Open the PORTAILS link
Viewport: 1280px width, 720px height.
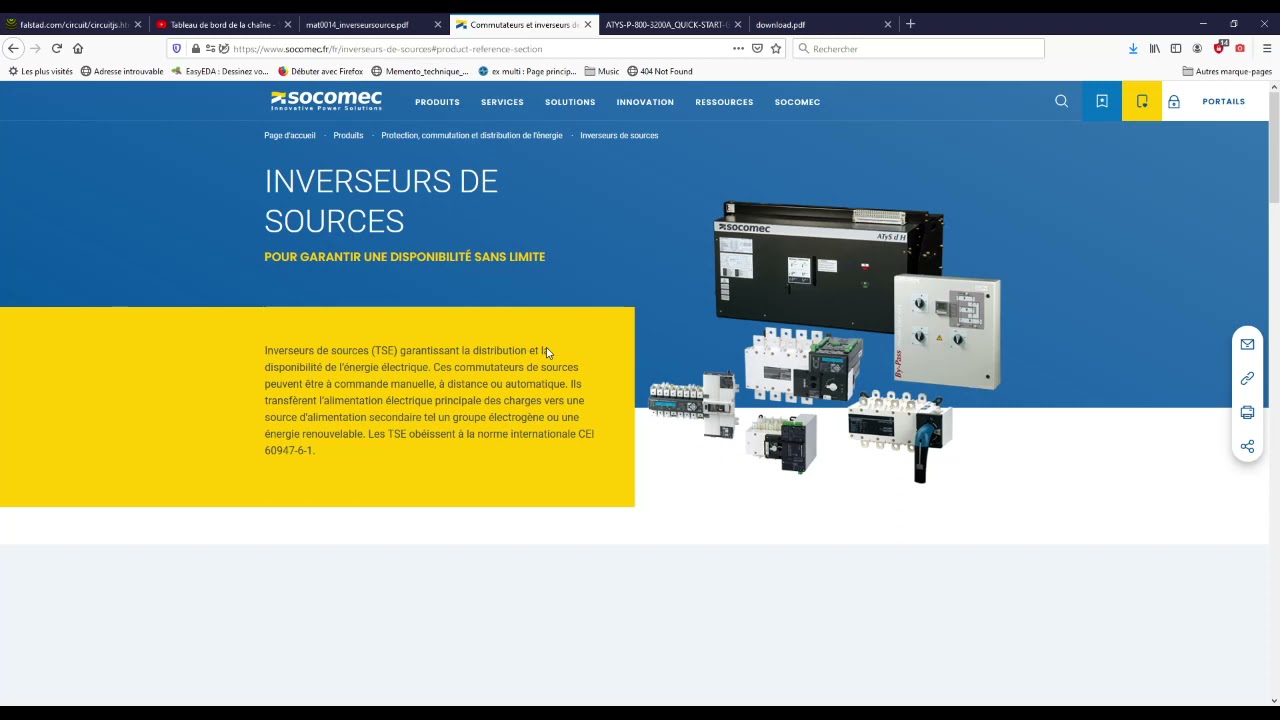pyautogui.click(x=1223, y=102)
